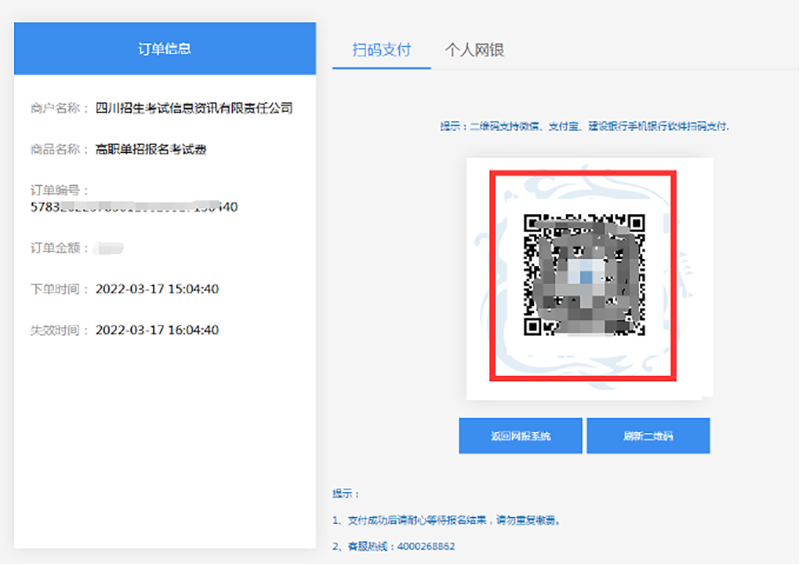Click the customer hotline number 4000268862
The height and width of the screenshot is (565, 800).
426,547
